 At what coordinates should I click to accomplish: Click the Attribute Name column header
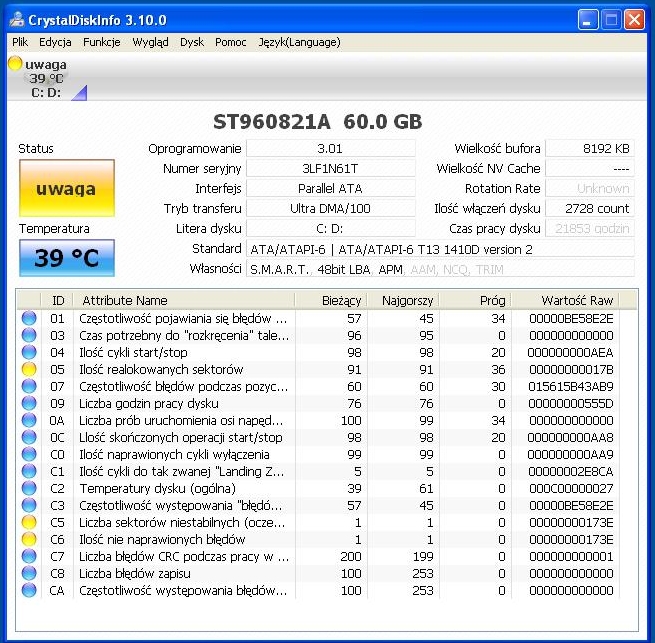184,300
